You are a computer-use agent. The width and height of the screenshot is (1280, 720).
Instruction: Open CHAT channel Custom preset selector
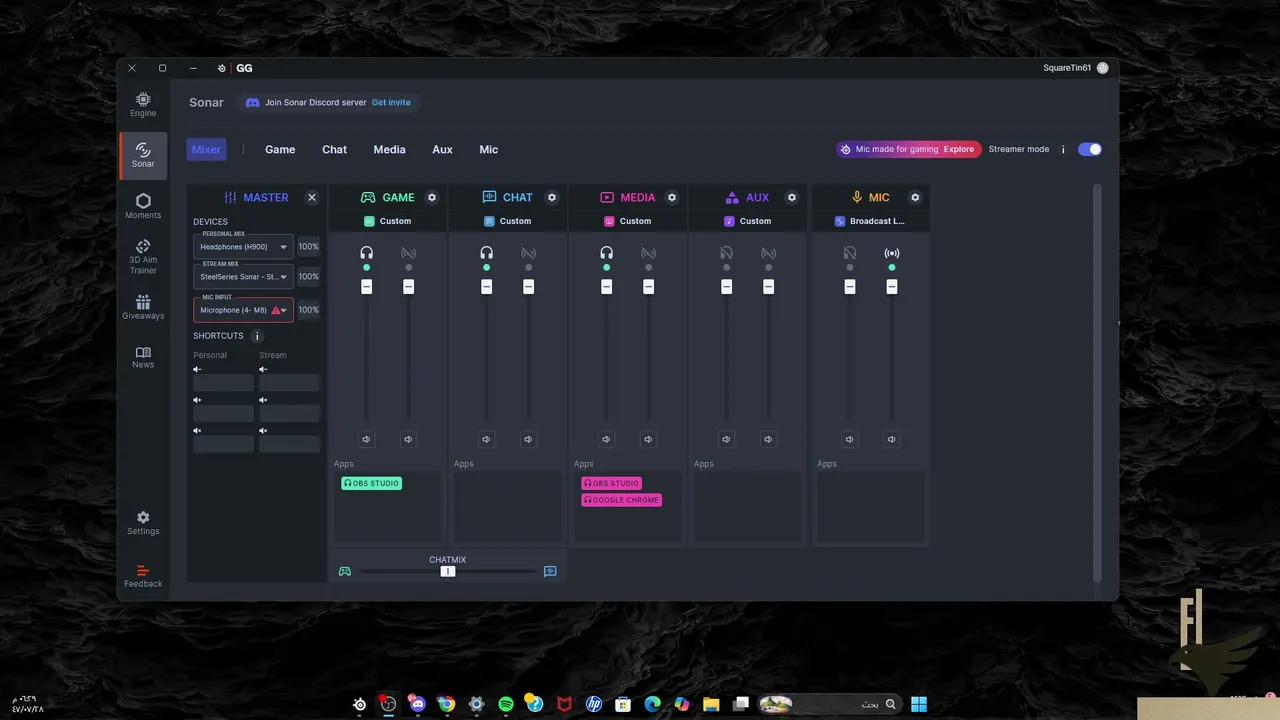point(508,221)
